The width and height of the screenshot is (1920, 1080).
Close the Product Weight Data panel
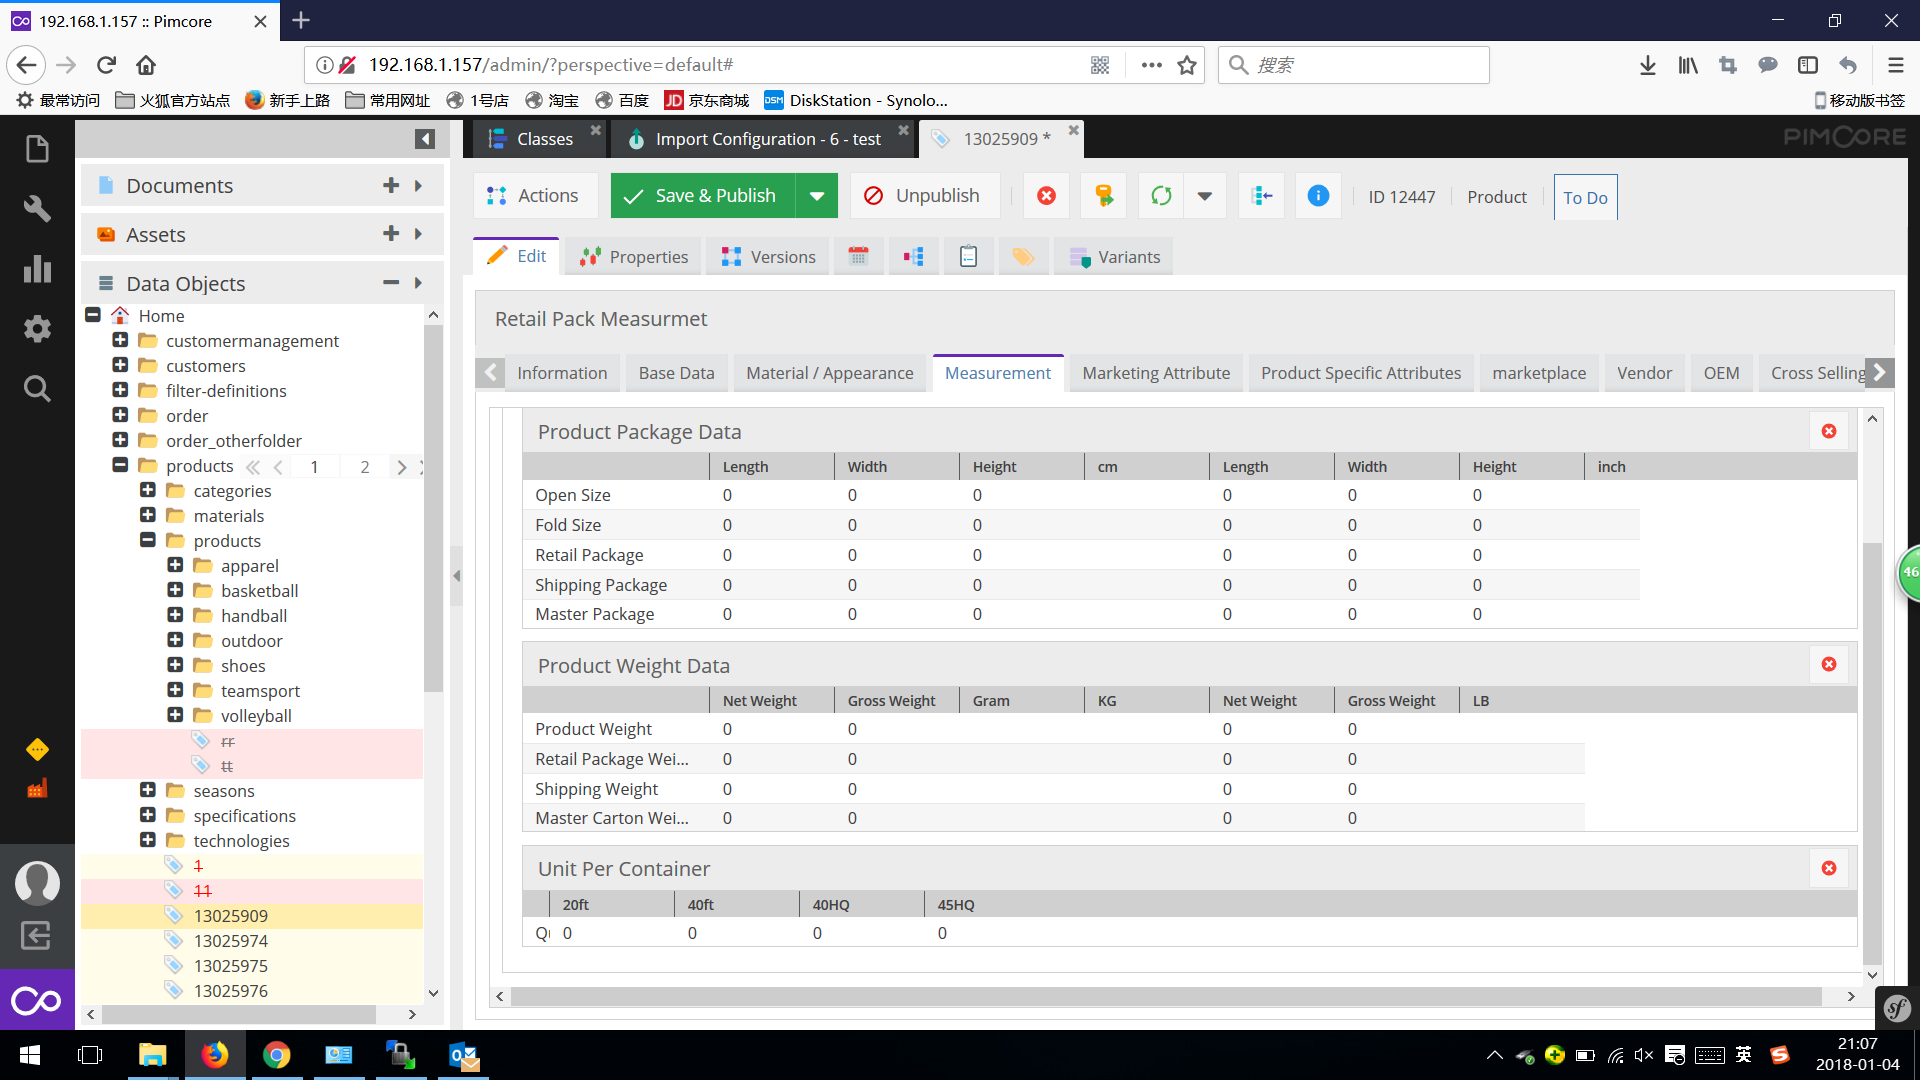tap(1829, 663)
